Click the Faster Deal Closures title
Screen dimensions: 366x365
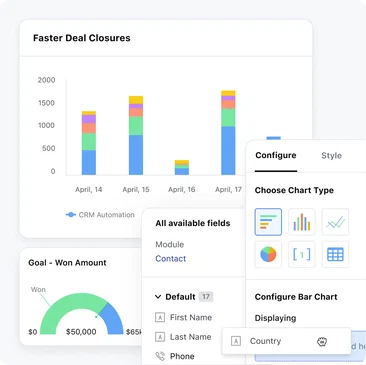click(82, 38)
